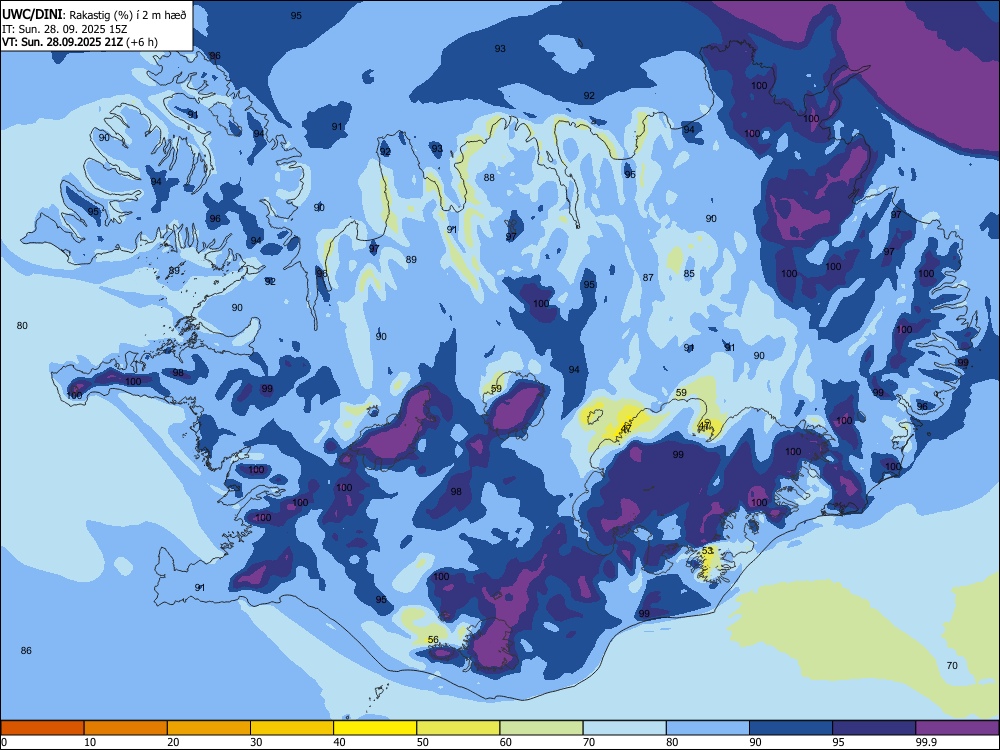The width and height of the screenshot is (1000, 750).
Task: Click the legend tick label '0'
Action: tap(4, 742)
